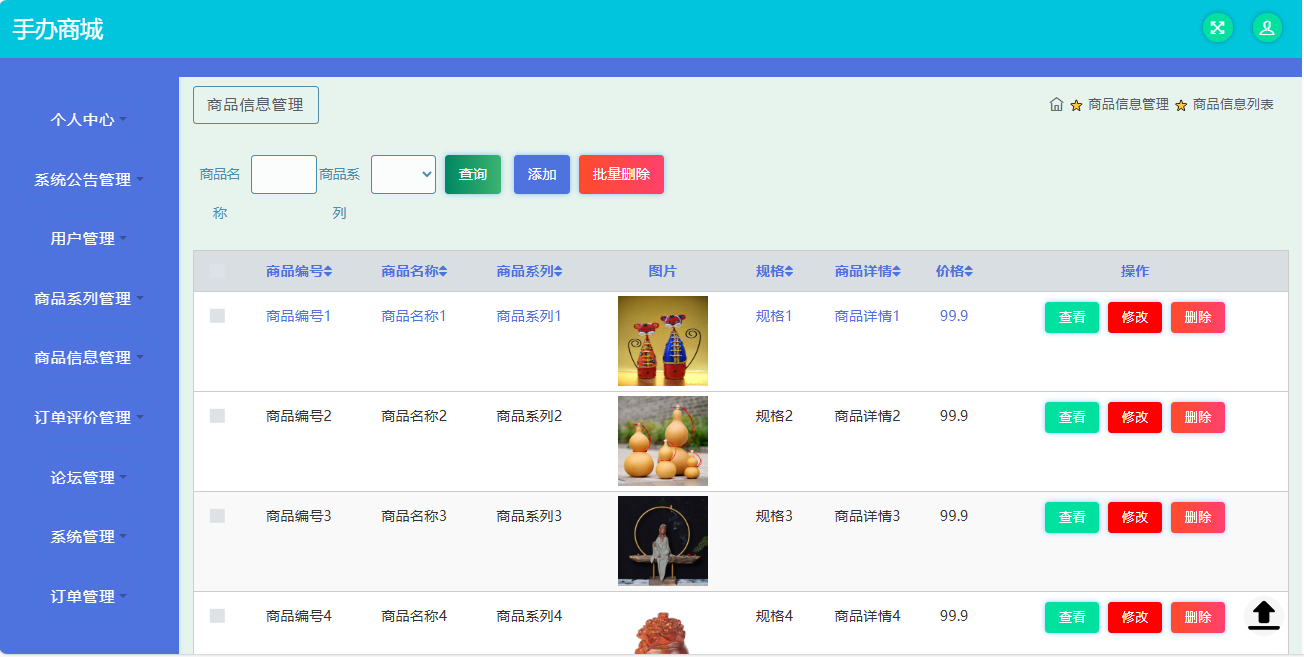Click cell text 商品详情3
1304x657 pixels.
[x=868, y=516]
